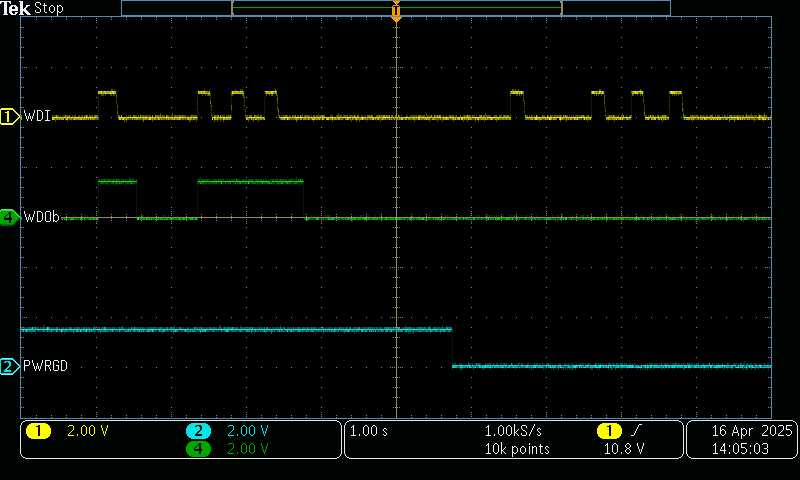Click the green record view bar at top
The width and height of the screenshot is (800, 480).
[x=396, y=8]
